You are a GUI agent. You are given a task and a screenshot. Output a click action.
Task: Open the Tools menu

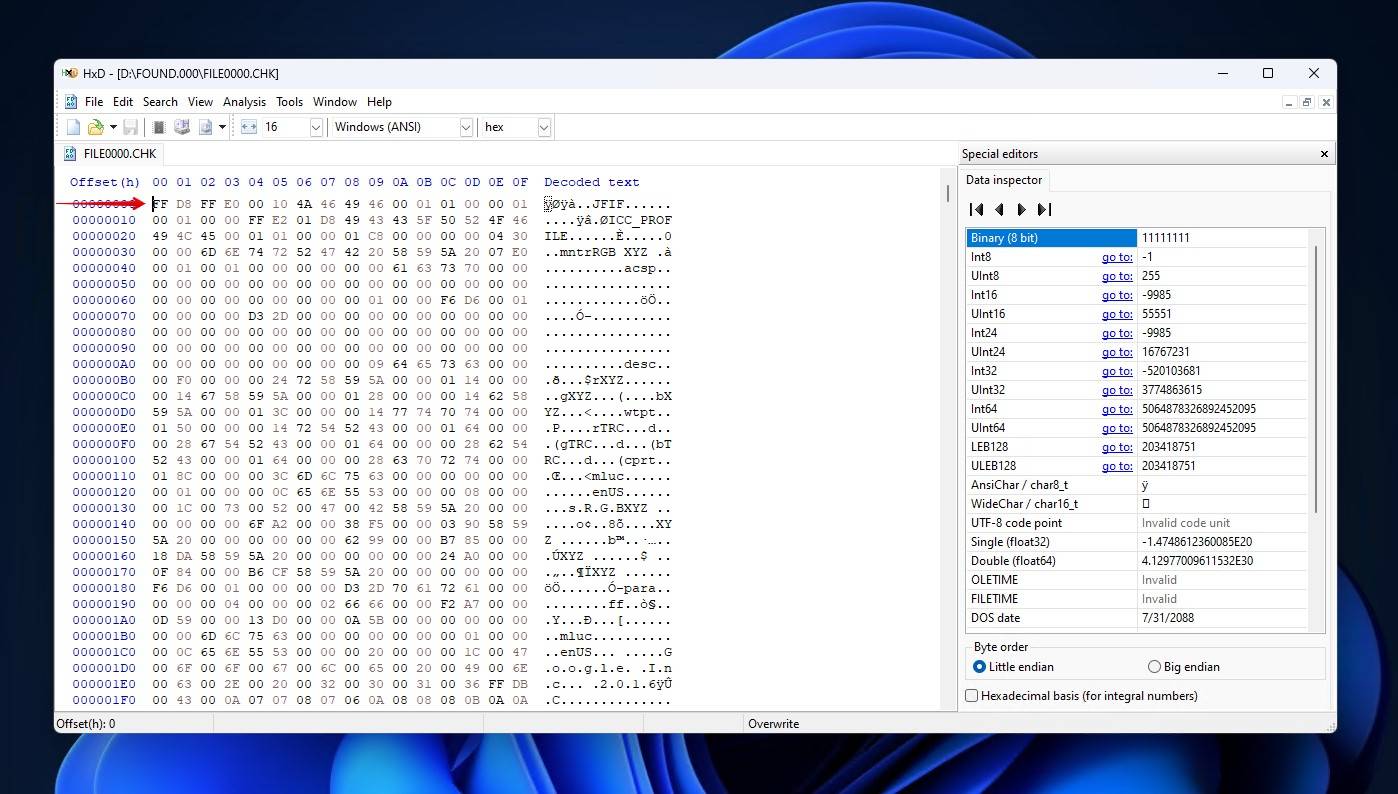[x=290, y=102]
